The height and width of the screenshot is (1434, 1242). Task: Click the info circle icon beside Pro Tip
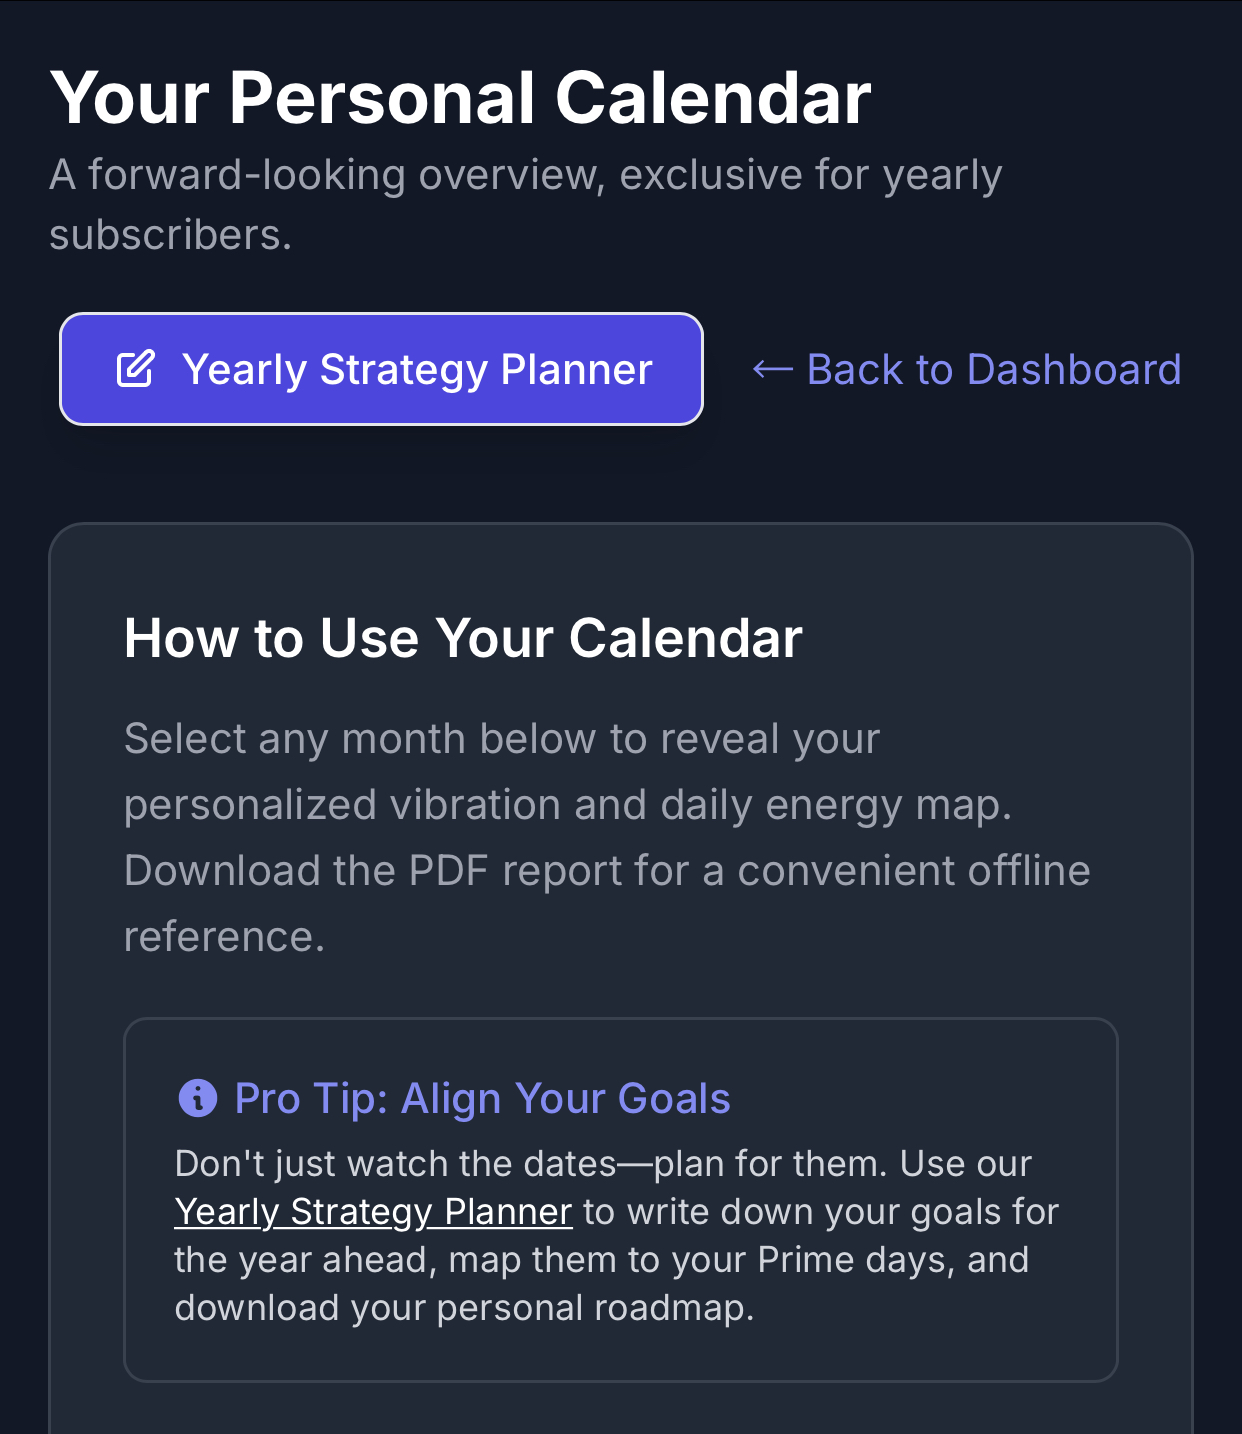click(x=199, y=1098)
